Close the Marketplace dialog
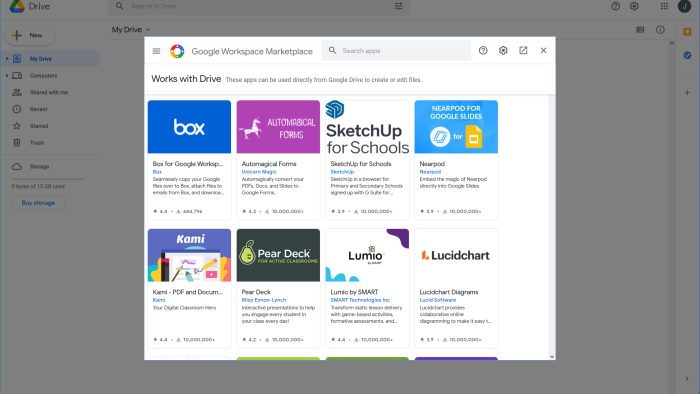The image size is (700, 394). 543,50
